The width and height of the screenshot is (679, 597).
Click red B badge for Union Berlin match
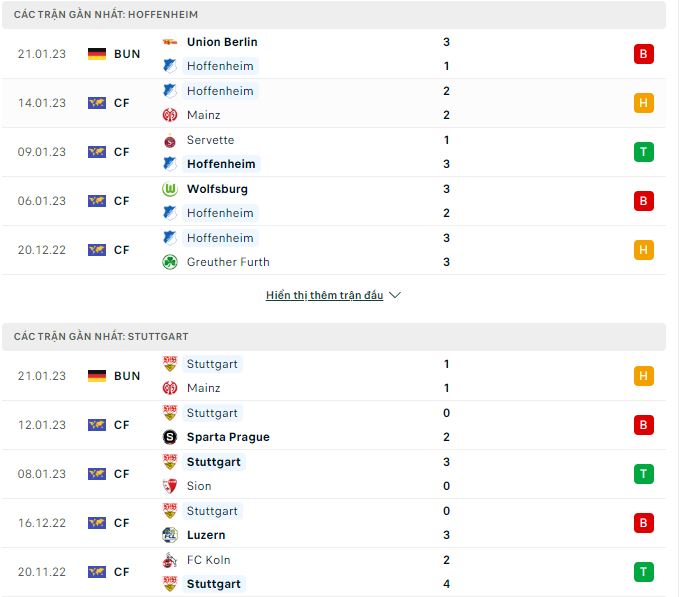click(643, 54)
